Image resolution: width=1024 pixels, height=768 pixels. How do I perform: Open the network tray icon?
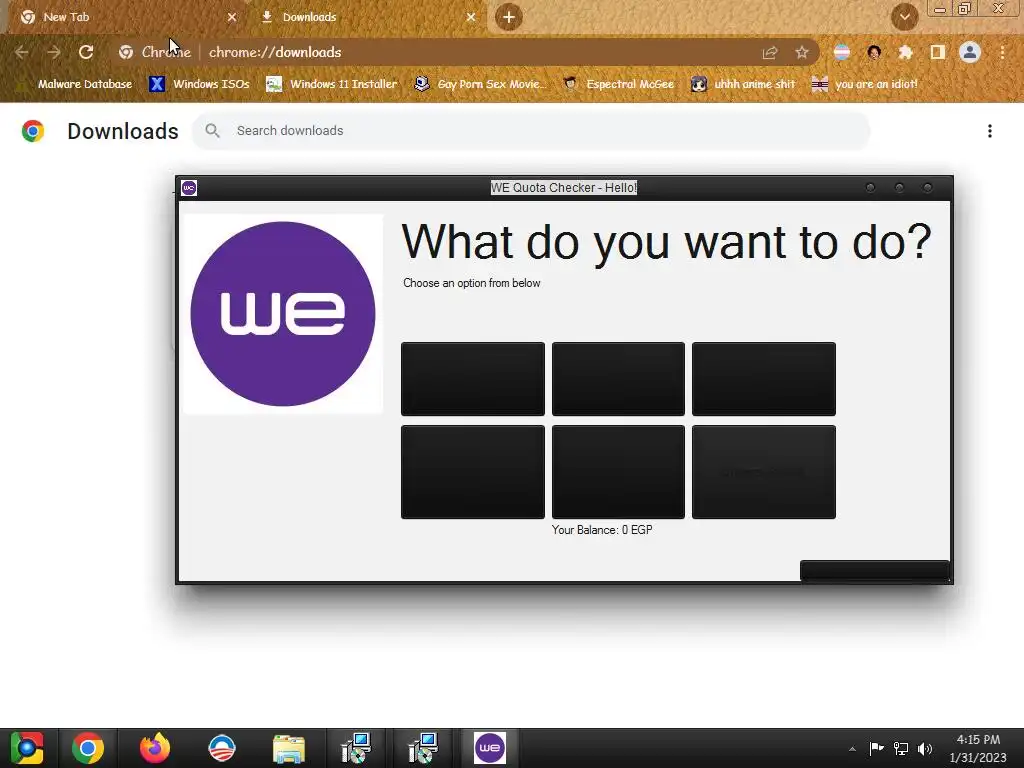[901, 748]
